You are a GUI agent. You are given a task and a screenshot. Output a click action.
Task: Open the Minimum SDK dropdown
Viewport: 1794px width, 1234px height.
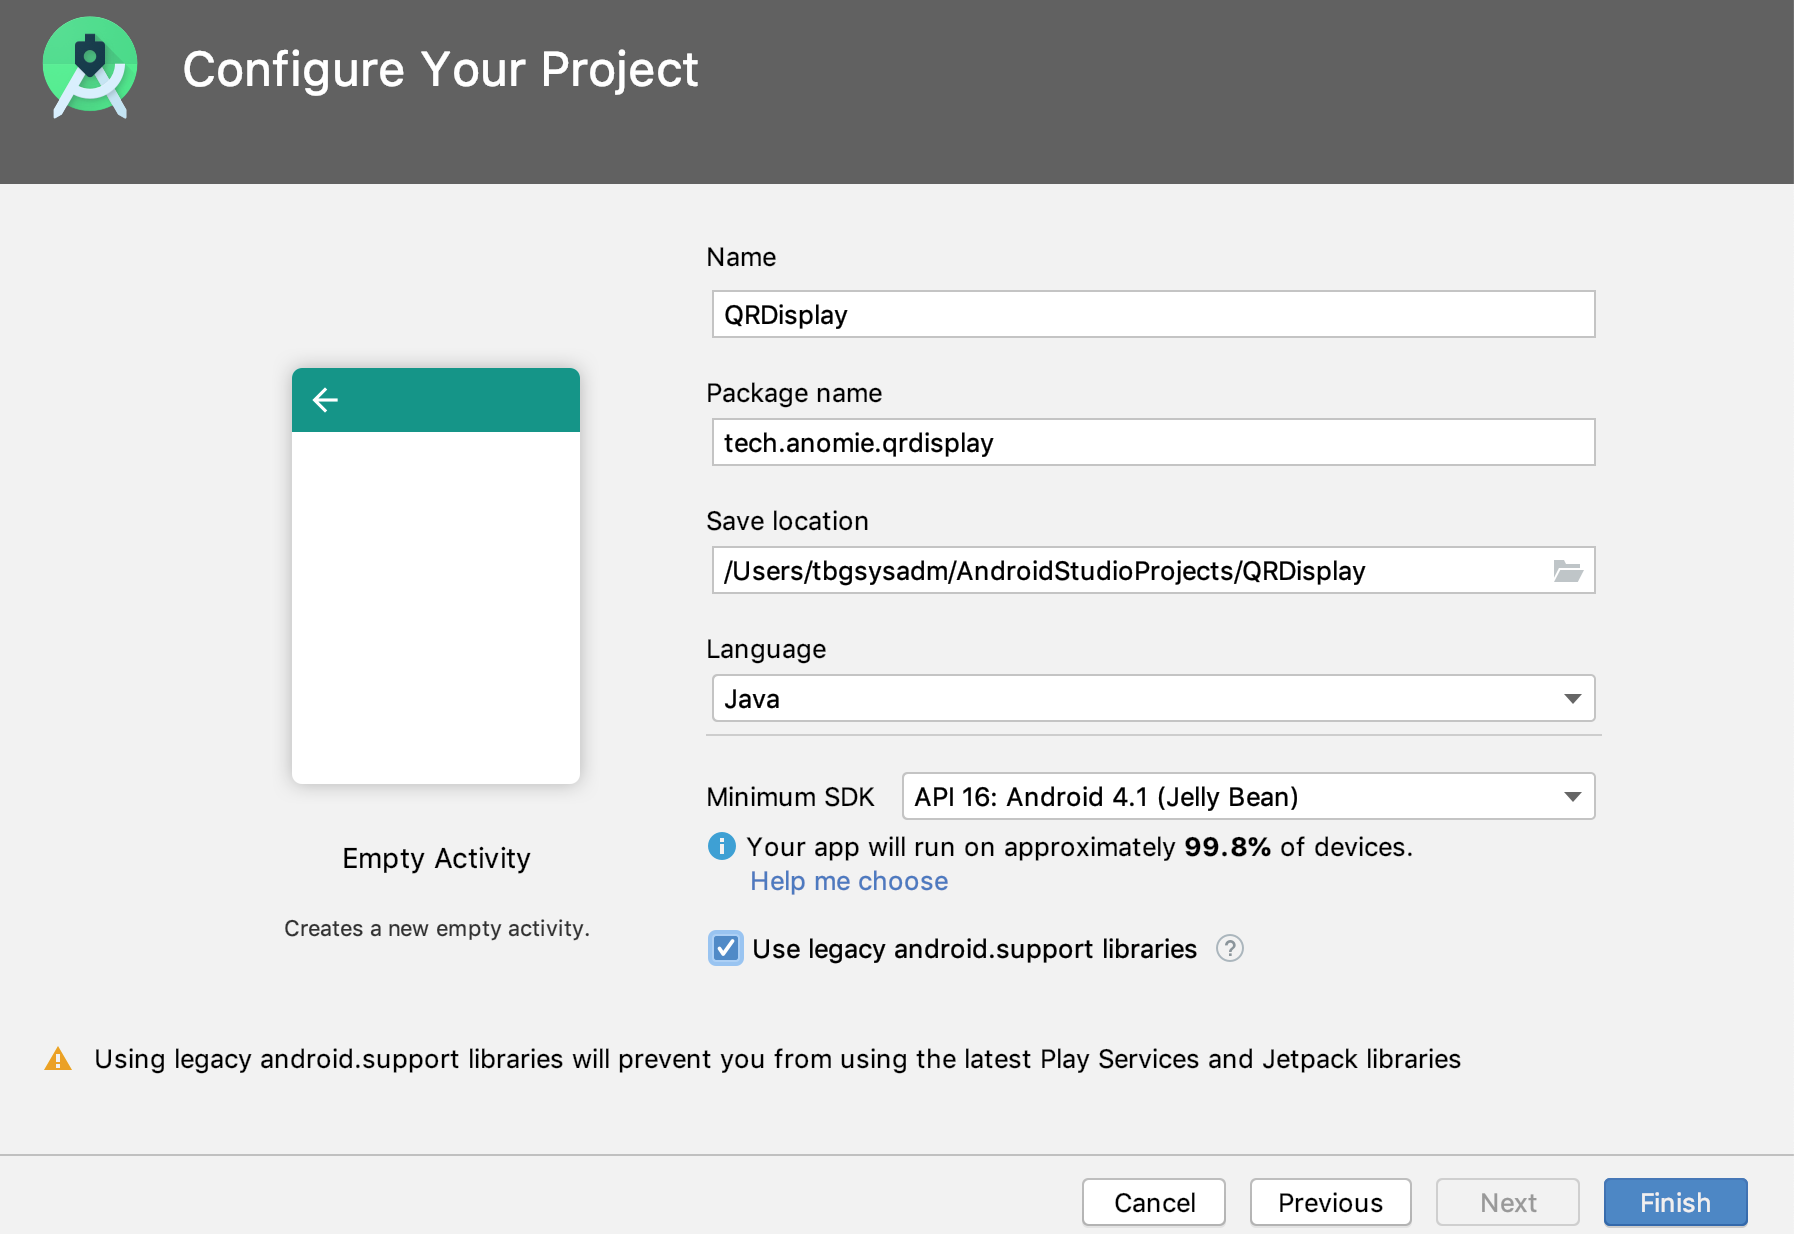1248,796
